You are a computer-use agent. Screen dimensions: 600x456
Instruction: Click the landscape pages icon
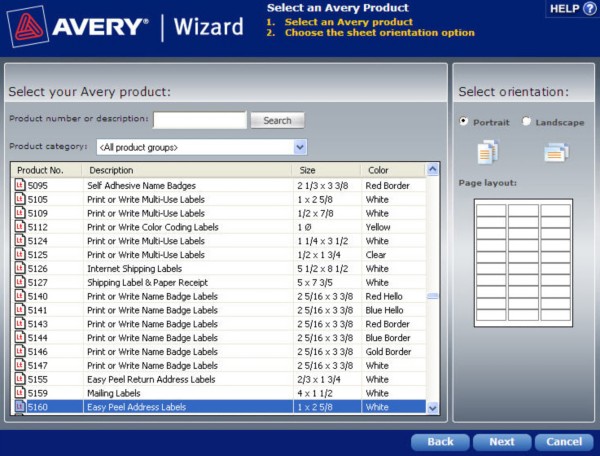(x=556, y=152)
